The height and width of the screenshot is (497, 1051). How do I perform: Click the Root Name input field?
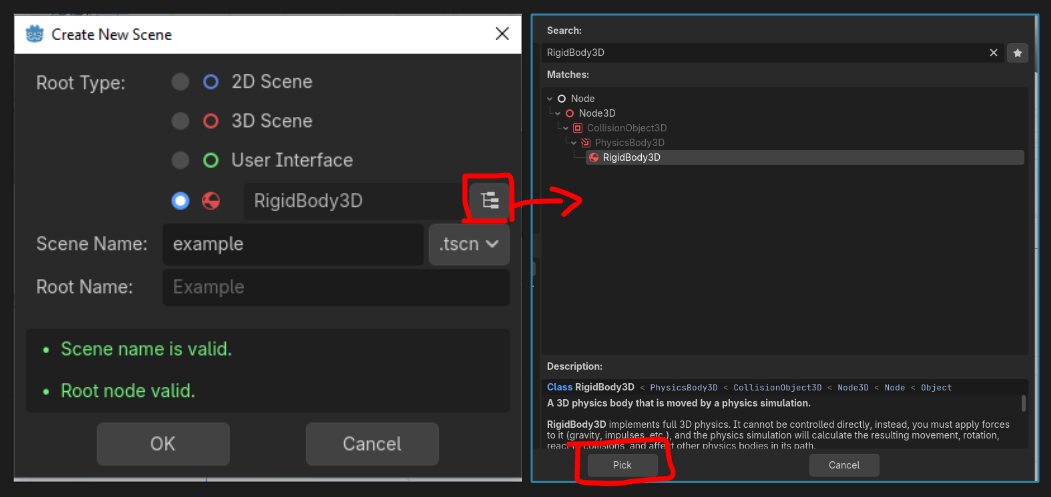(336, 287)
